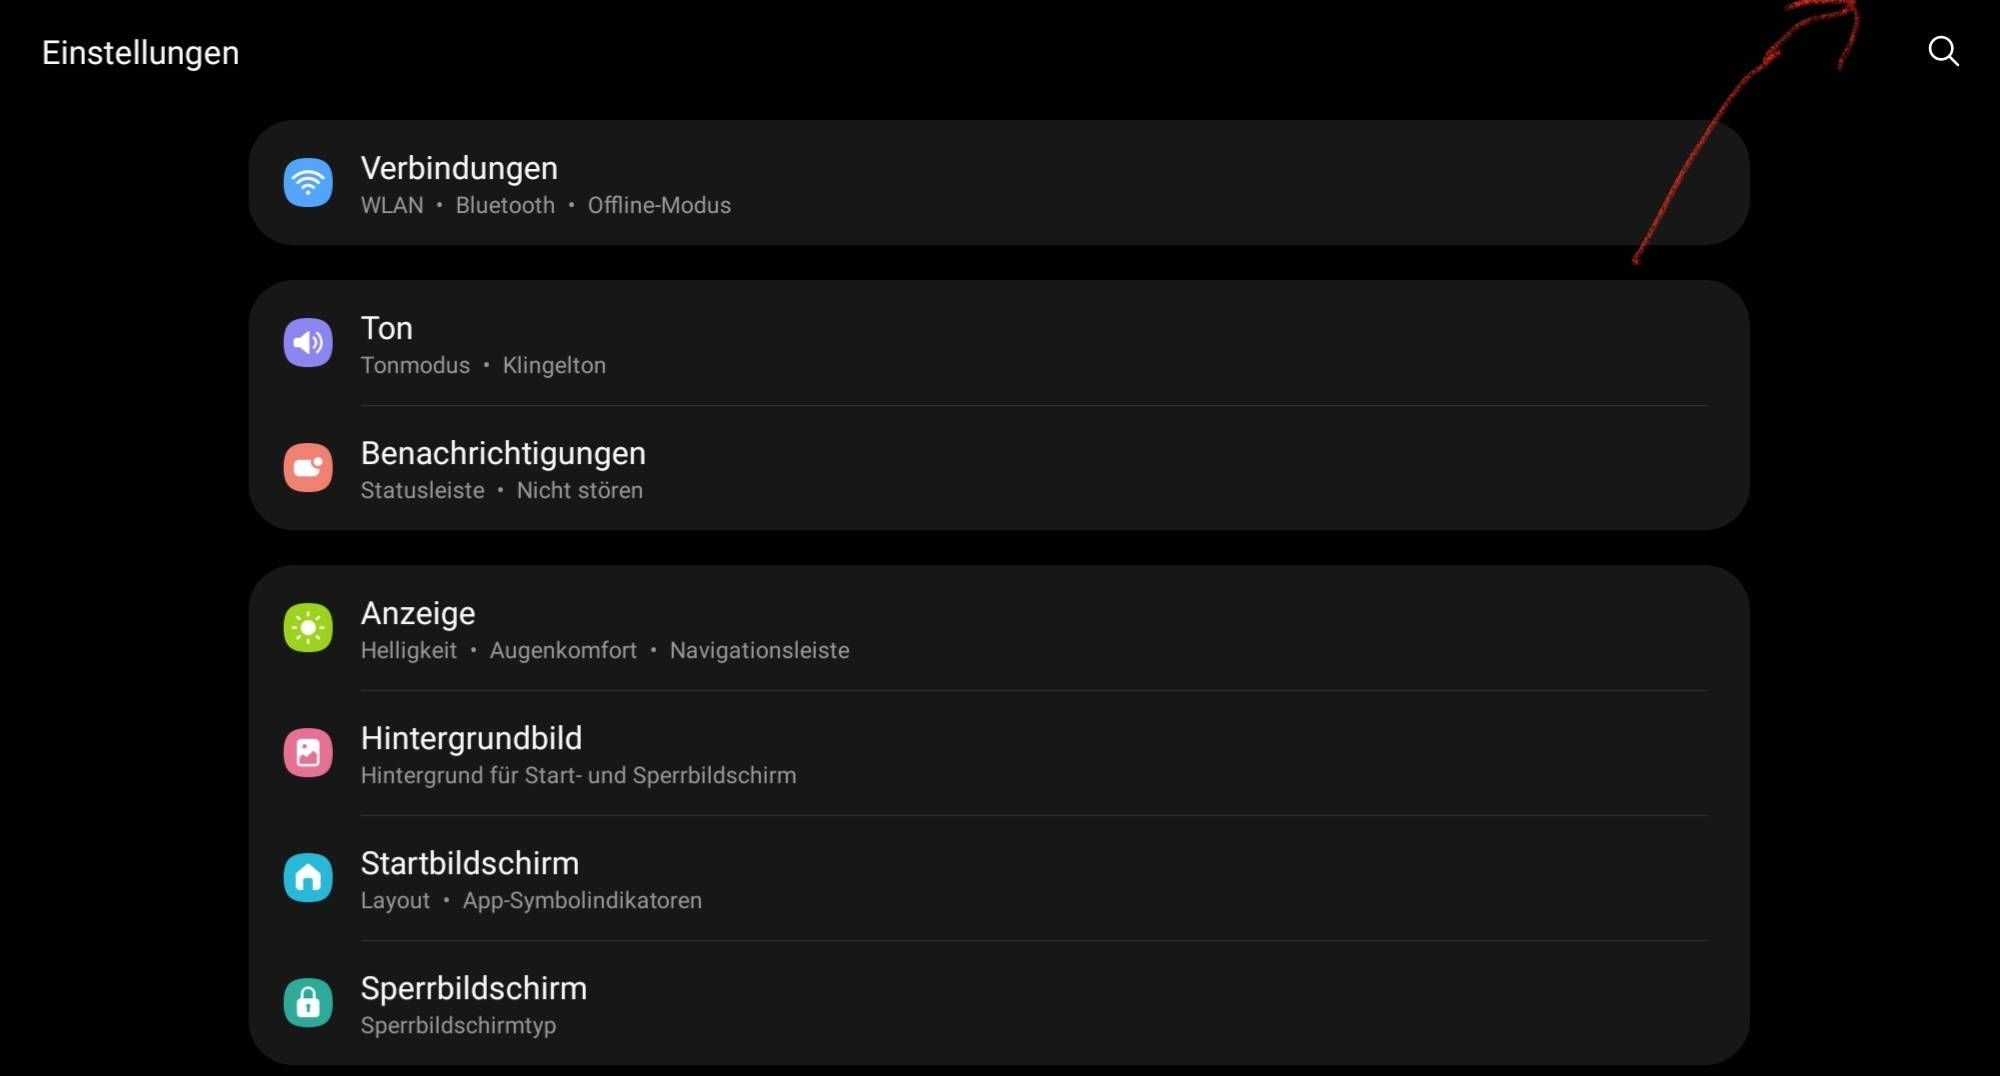
Task: Tap the green sun Anzeige icon
Action: [x=308, y=628]
